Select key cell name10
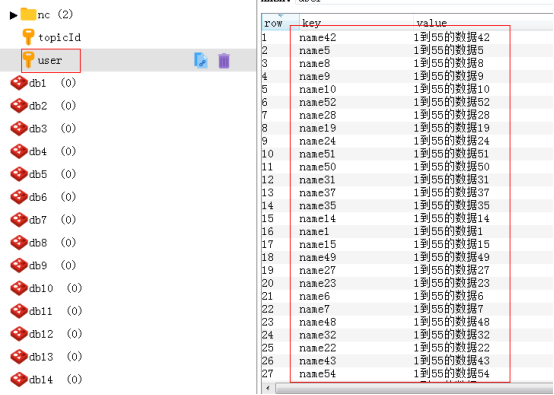Screen dimensions: 554x395 pyautogui.click(x=318, y=89)
